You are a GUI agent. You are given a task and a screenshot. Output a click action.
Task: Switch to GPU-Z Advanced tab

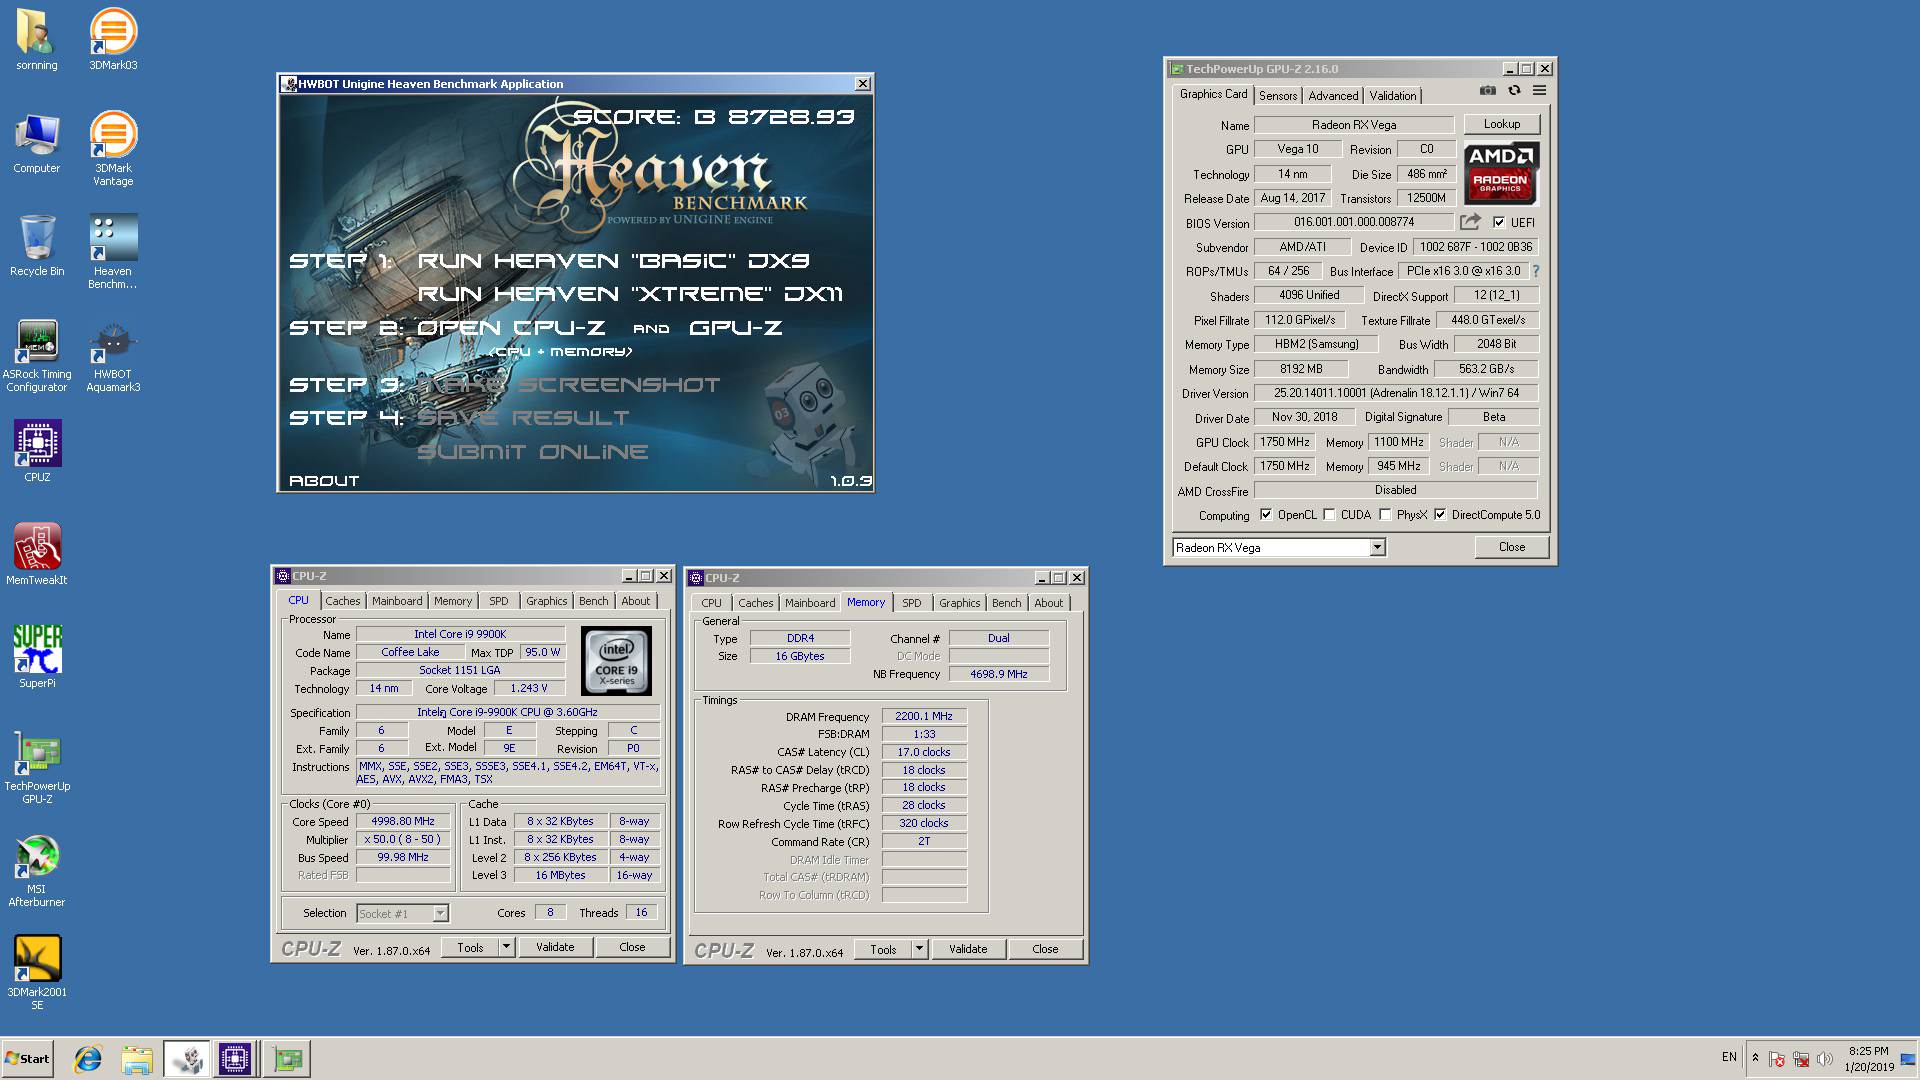click(x=1333, y=96)
